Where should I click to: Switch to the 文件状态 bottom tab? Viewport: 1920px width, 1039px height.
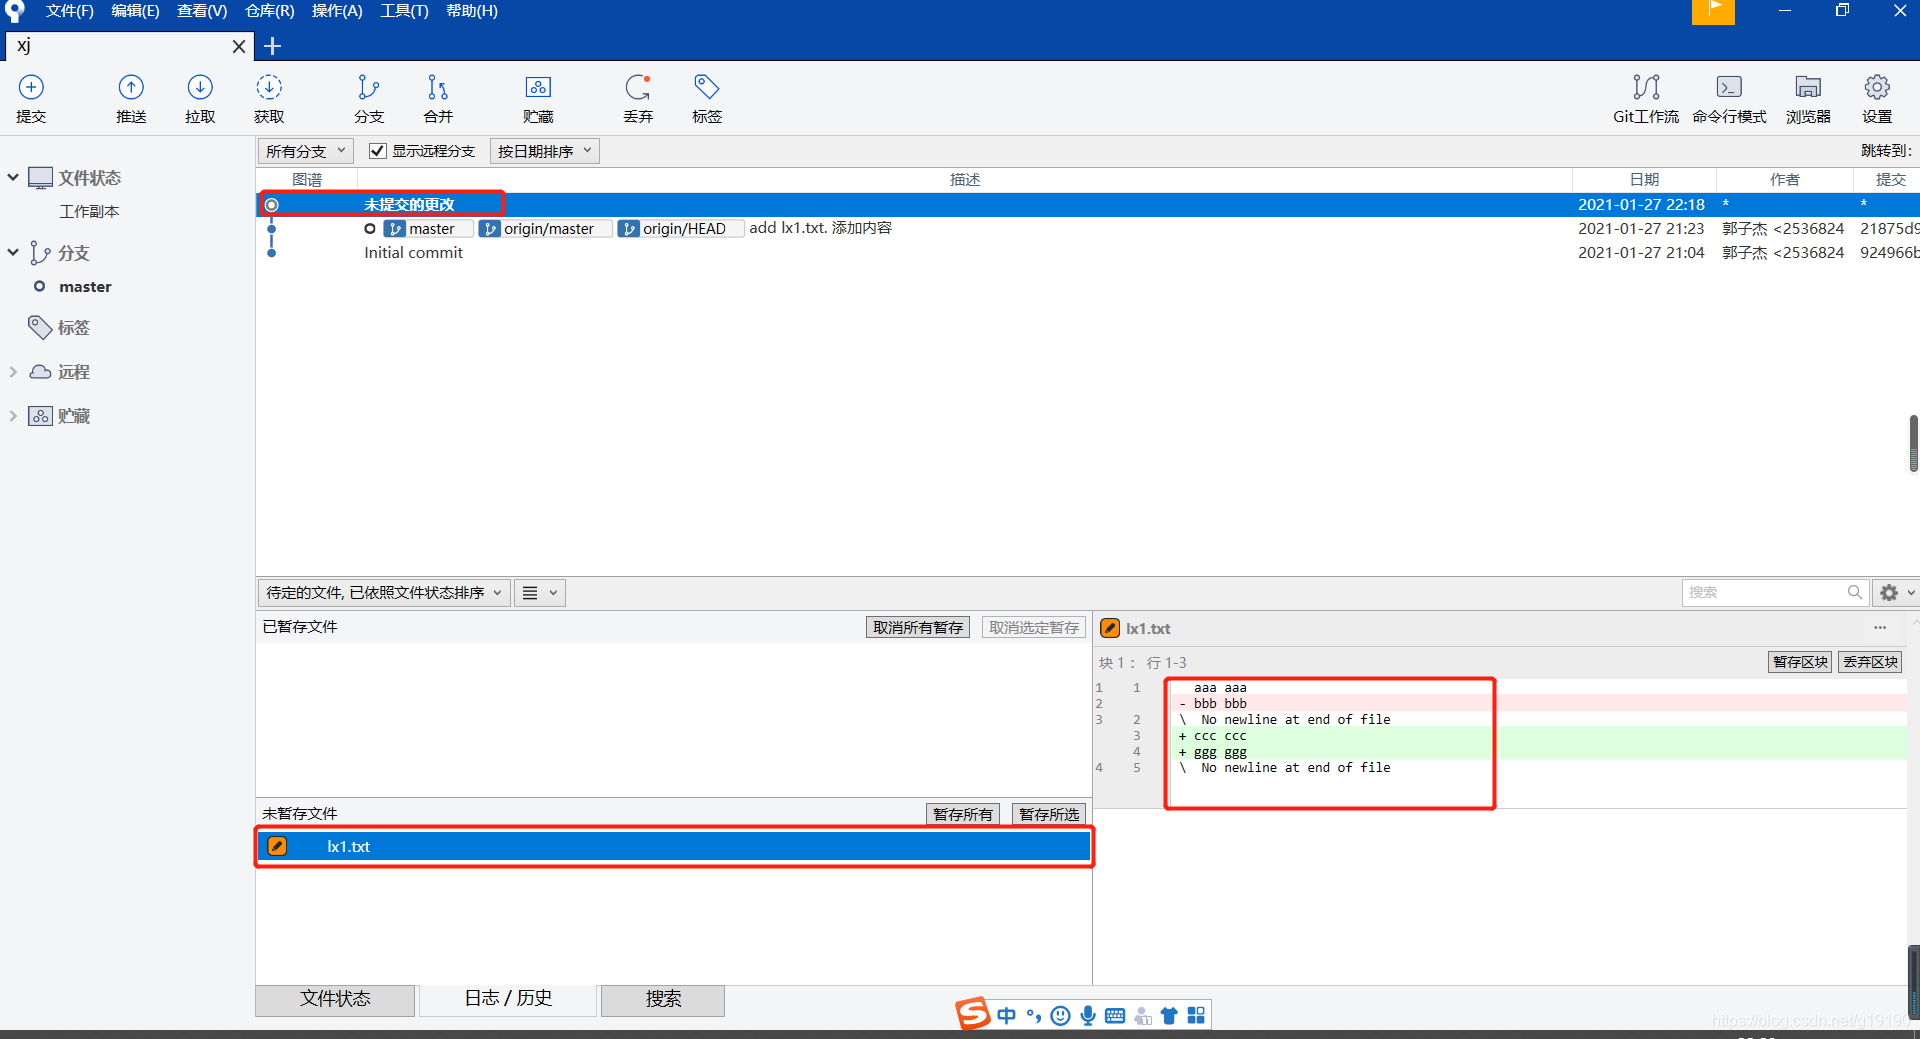coord(335,999)
